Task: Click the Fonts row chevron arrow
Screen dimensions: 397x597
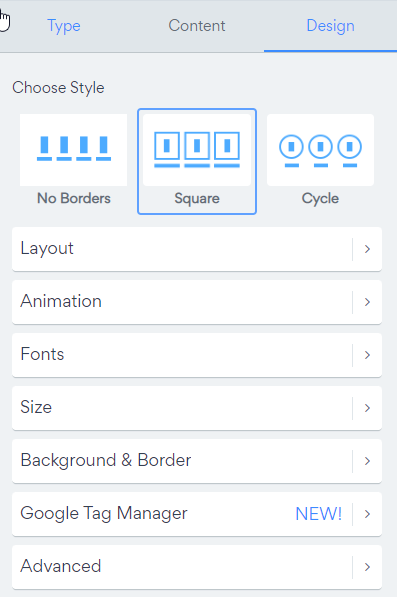Action: coord(367,355)
